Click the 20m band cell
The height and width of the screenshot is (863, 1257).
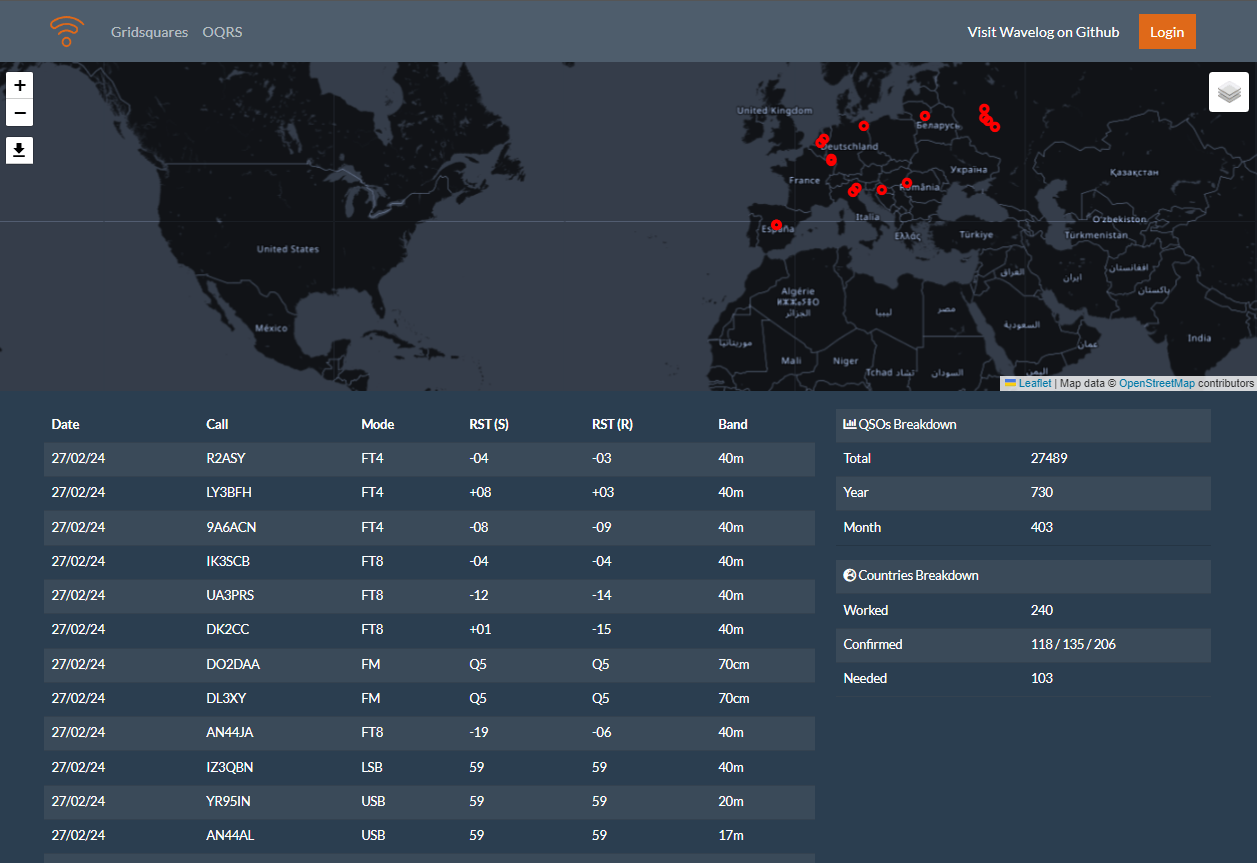[x=731, y=801]
